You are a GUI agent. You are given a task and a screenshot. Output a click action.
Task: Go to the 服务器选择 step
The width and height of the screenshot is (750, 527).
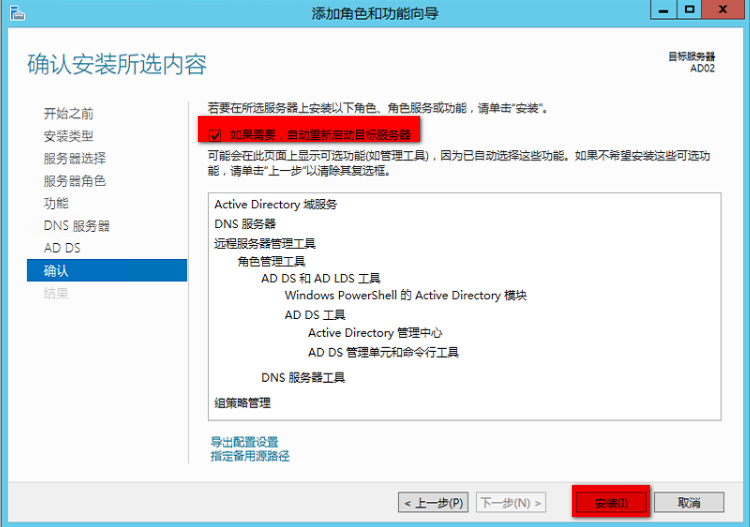pyautogui.click(x=75, y=158)
